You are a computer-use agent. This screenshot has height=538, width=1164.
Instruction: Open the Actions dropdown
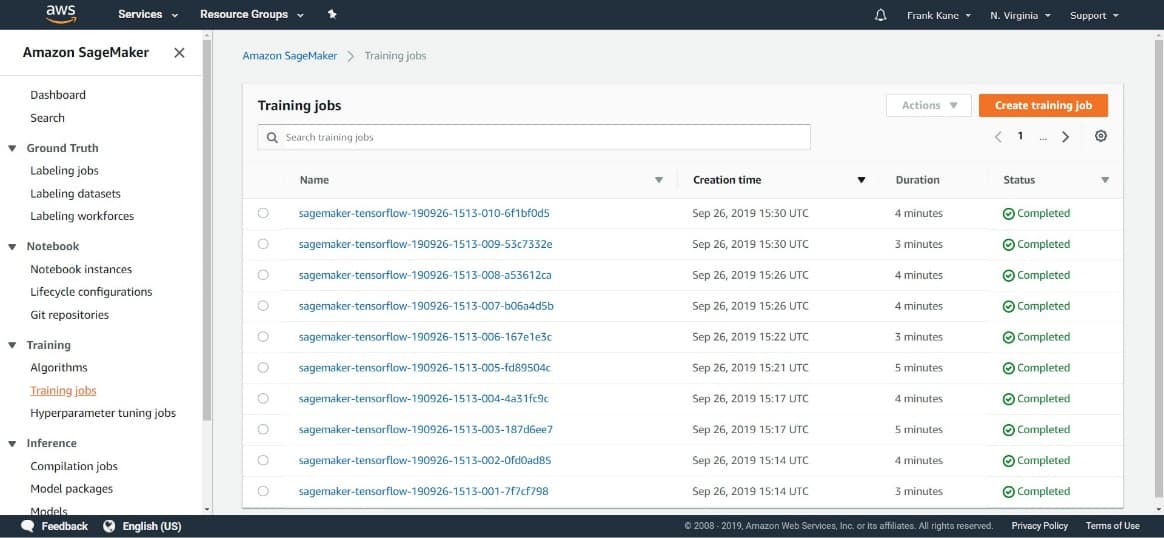pyautogui.click(x=929, y=105)
